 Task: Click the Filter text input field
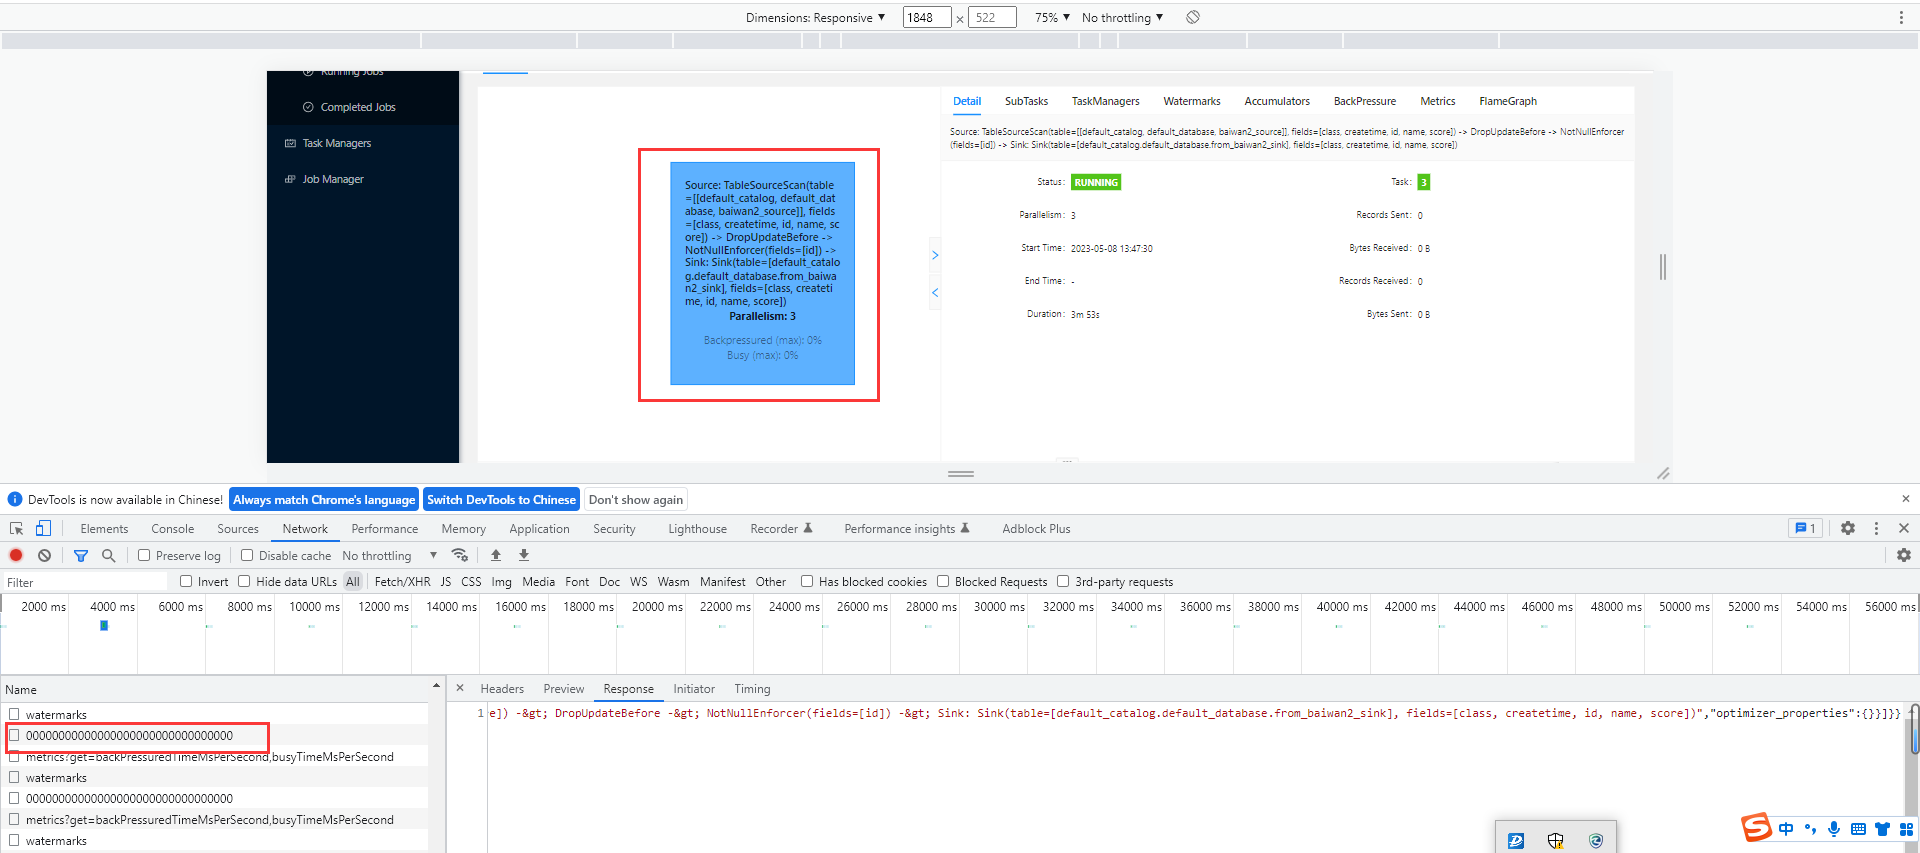click(x=85, y=582)
